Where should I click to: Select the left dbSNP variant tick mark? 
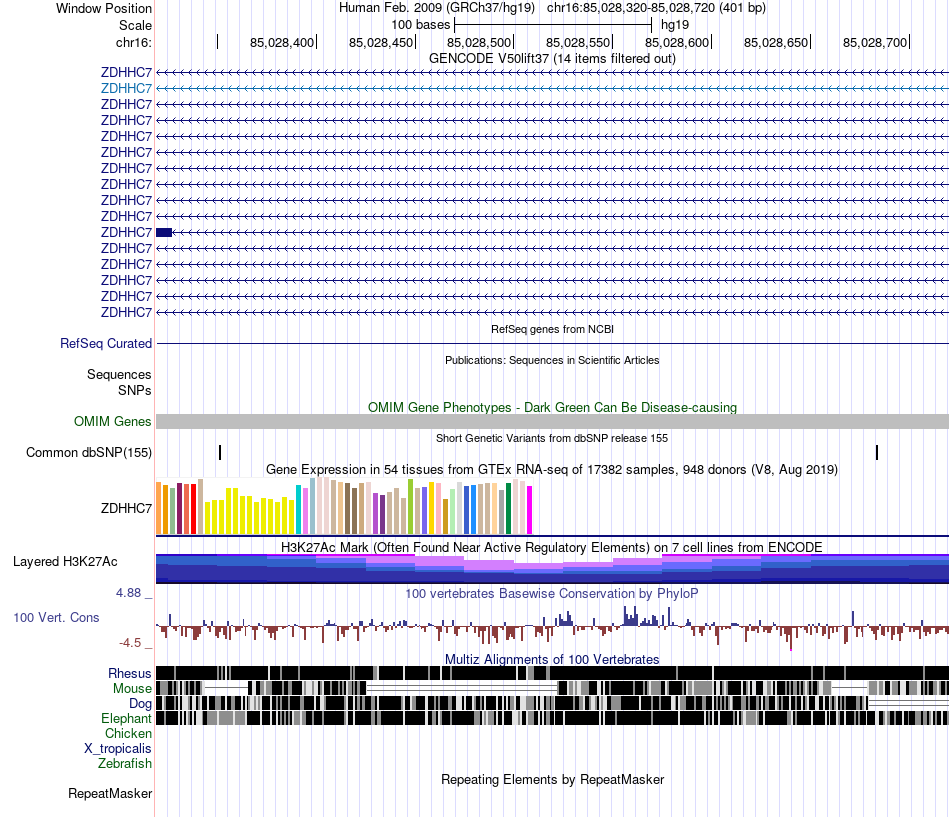(220, 452)
